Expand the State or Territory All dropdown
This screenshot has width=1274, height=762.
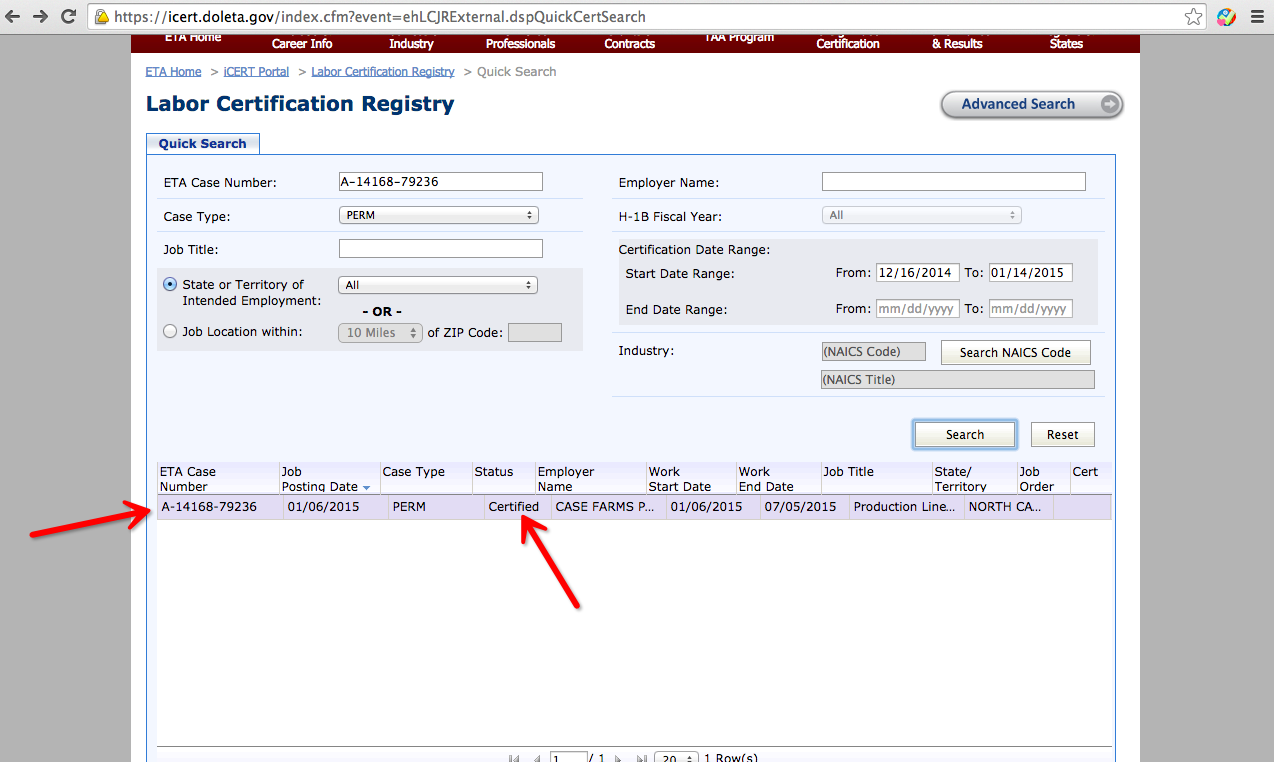coord(438,285)
